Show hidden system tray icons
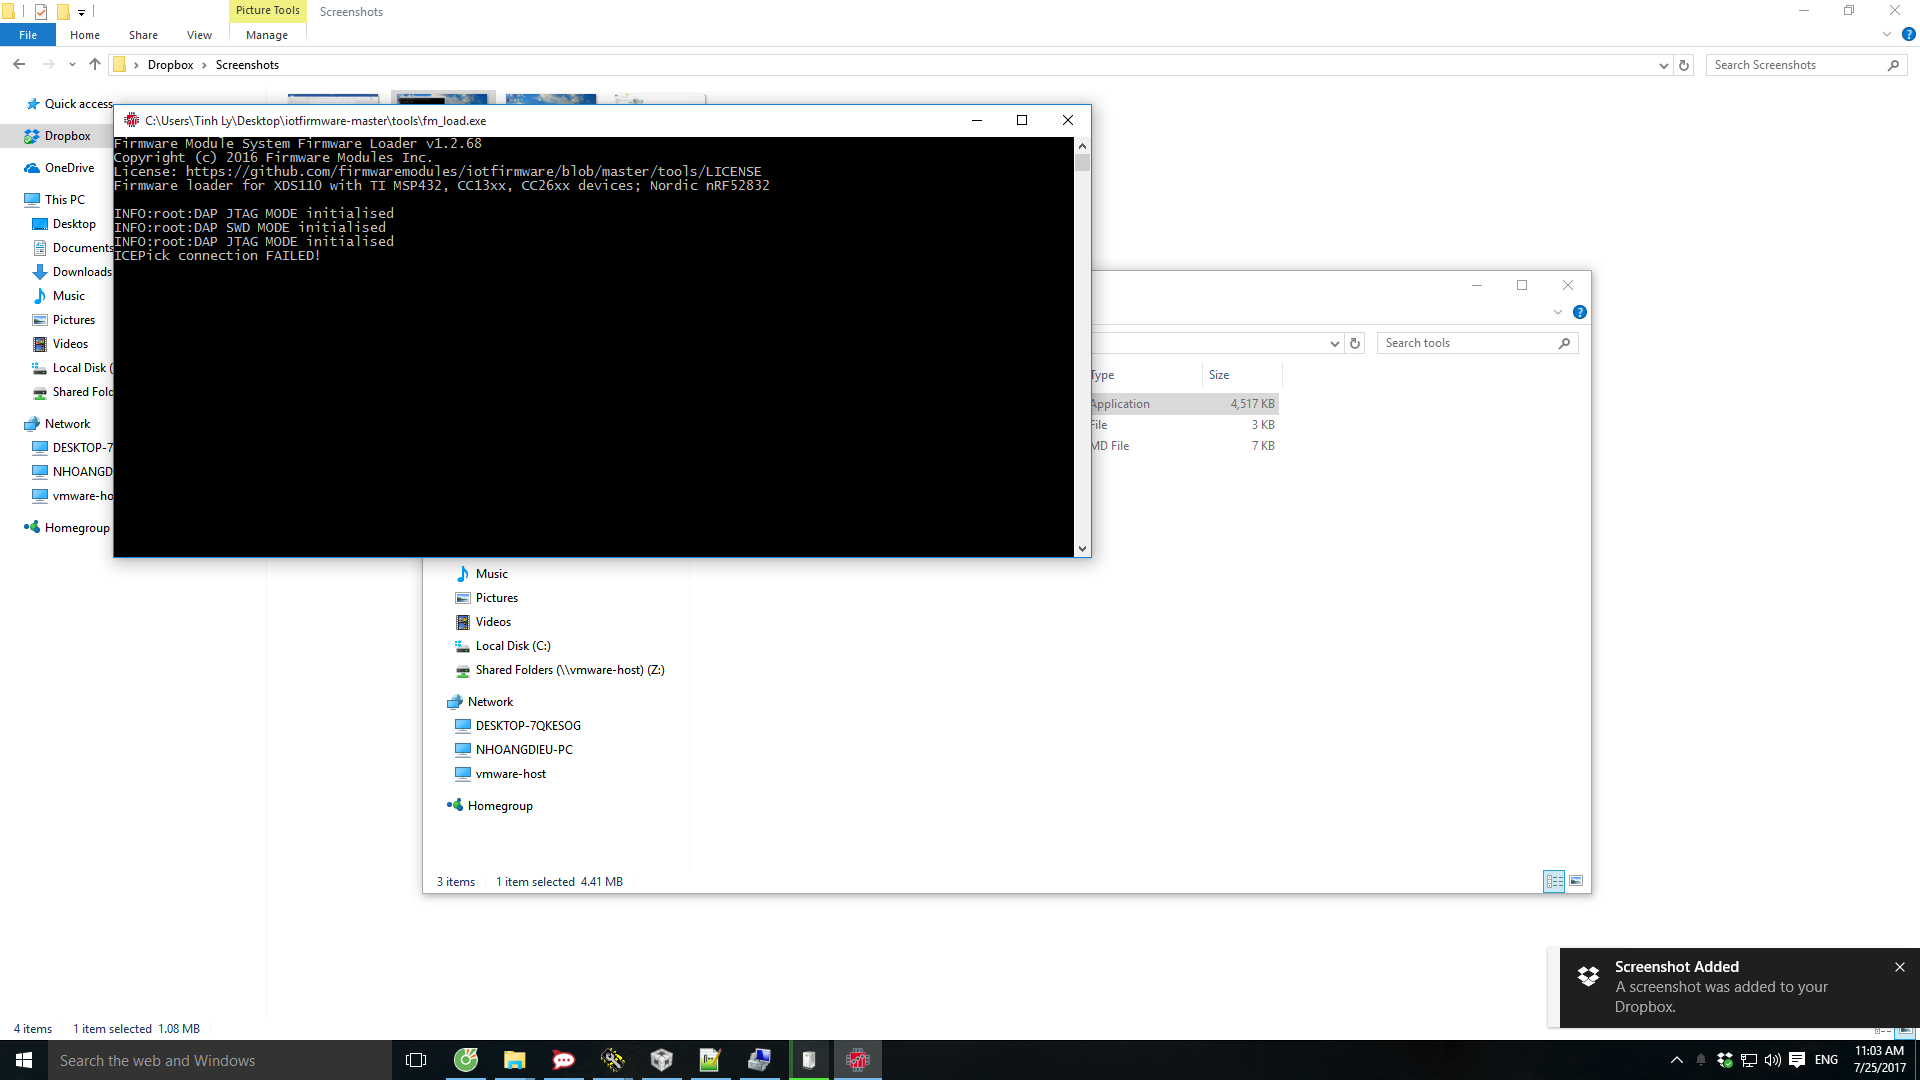The image size is (1920, 1080). point(1677,1060)
